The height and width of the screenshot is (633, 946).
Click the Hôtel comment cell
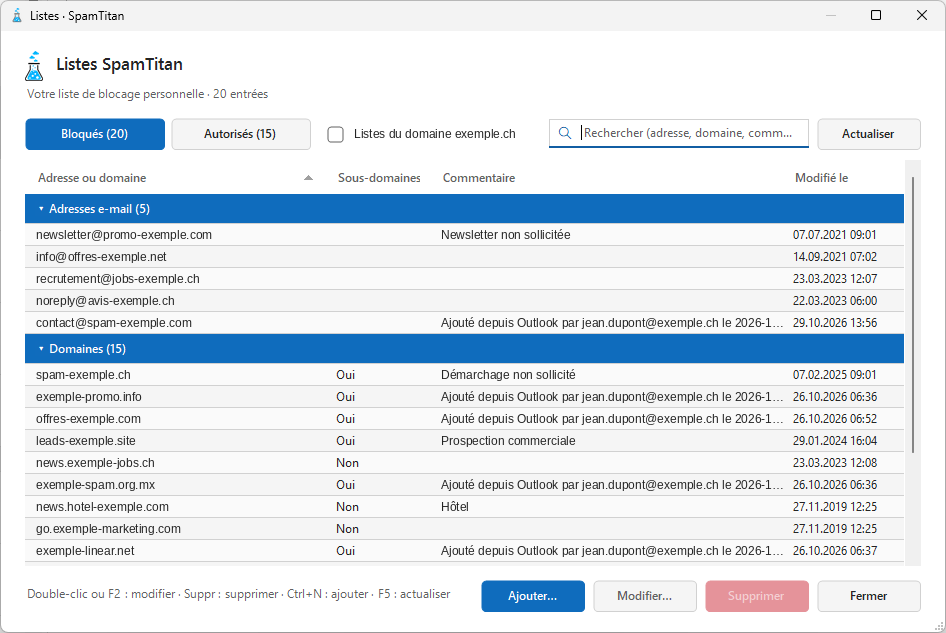(x=455, y=507)
